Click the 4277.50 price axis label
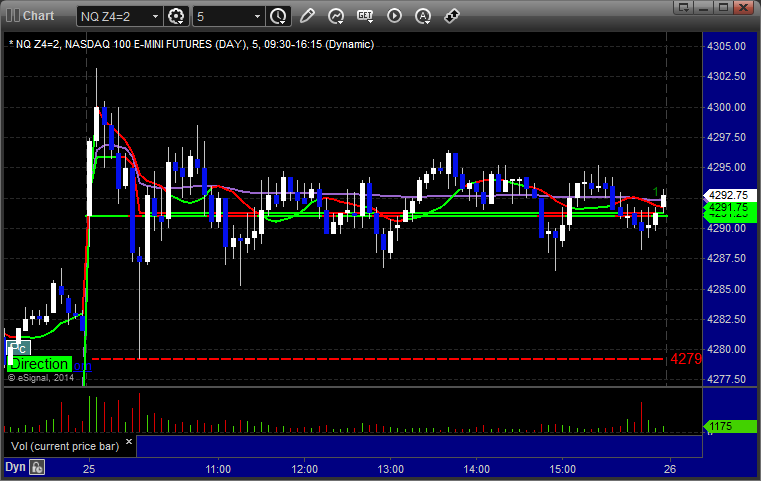The width and height of the screenshot is (761, 481). [x=727, y=379]
